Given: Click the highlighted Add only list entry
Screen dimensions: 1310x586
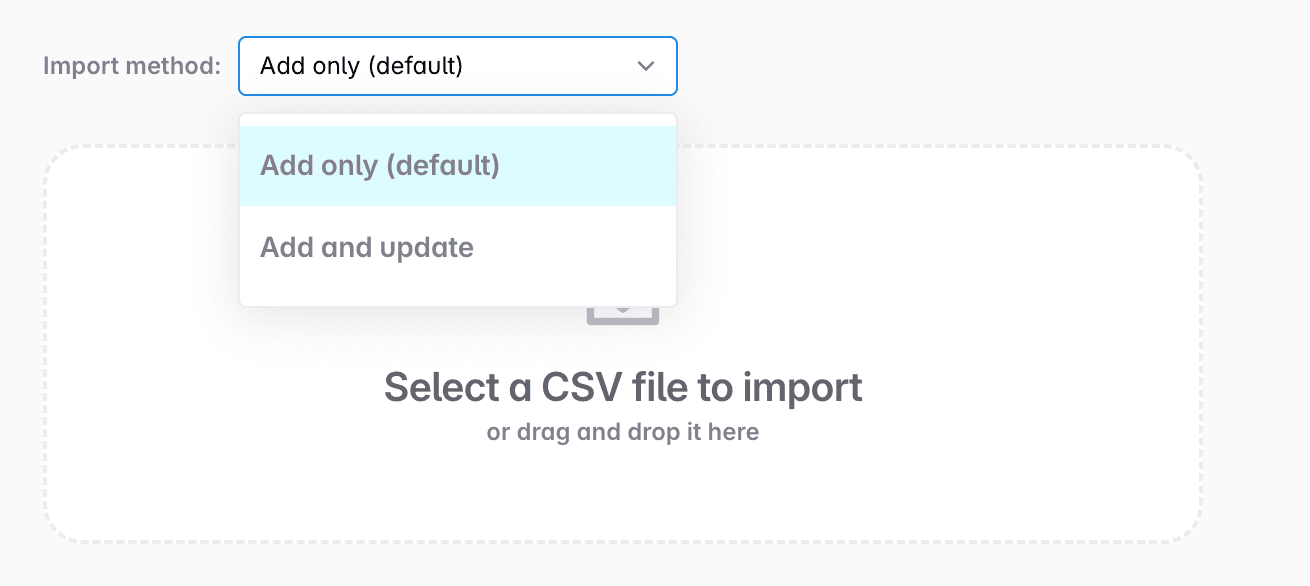Looking at the screenshot, I should click(x=380, y=165).
